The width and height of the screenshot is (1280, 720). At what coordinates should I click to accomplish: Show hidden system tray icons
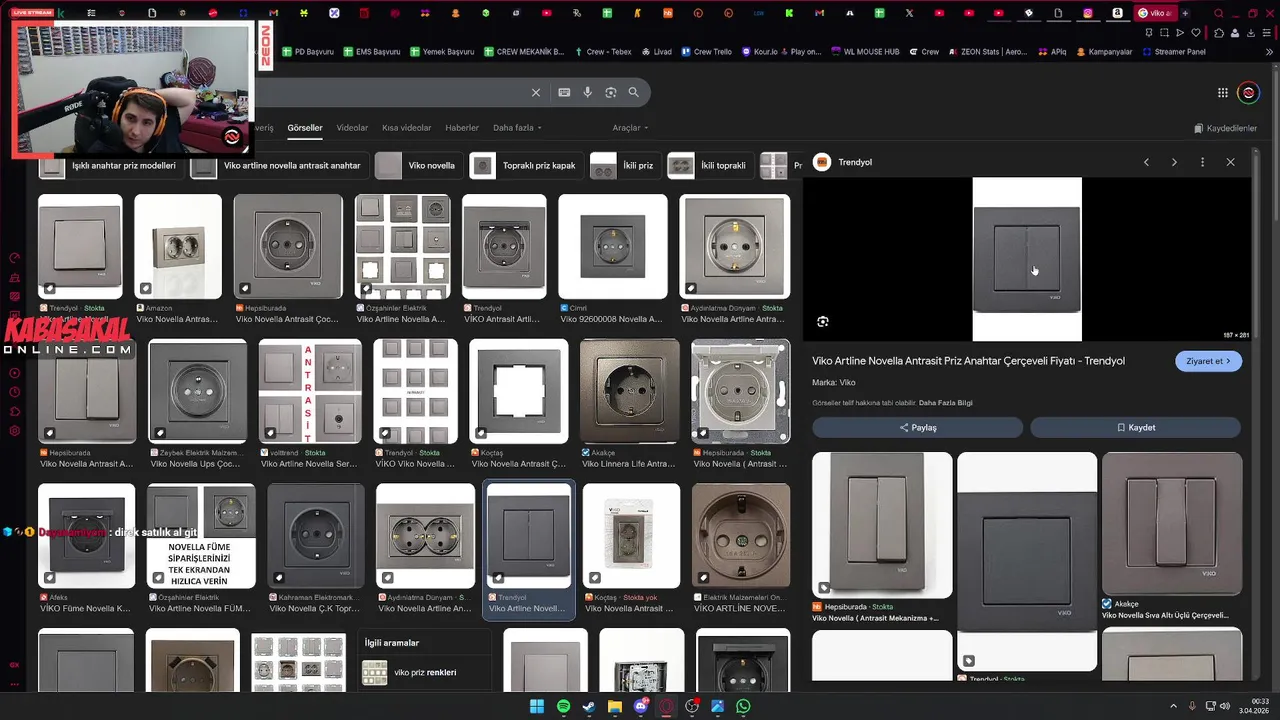click(1174, 706)
